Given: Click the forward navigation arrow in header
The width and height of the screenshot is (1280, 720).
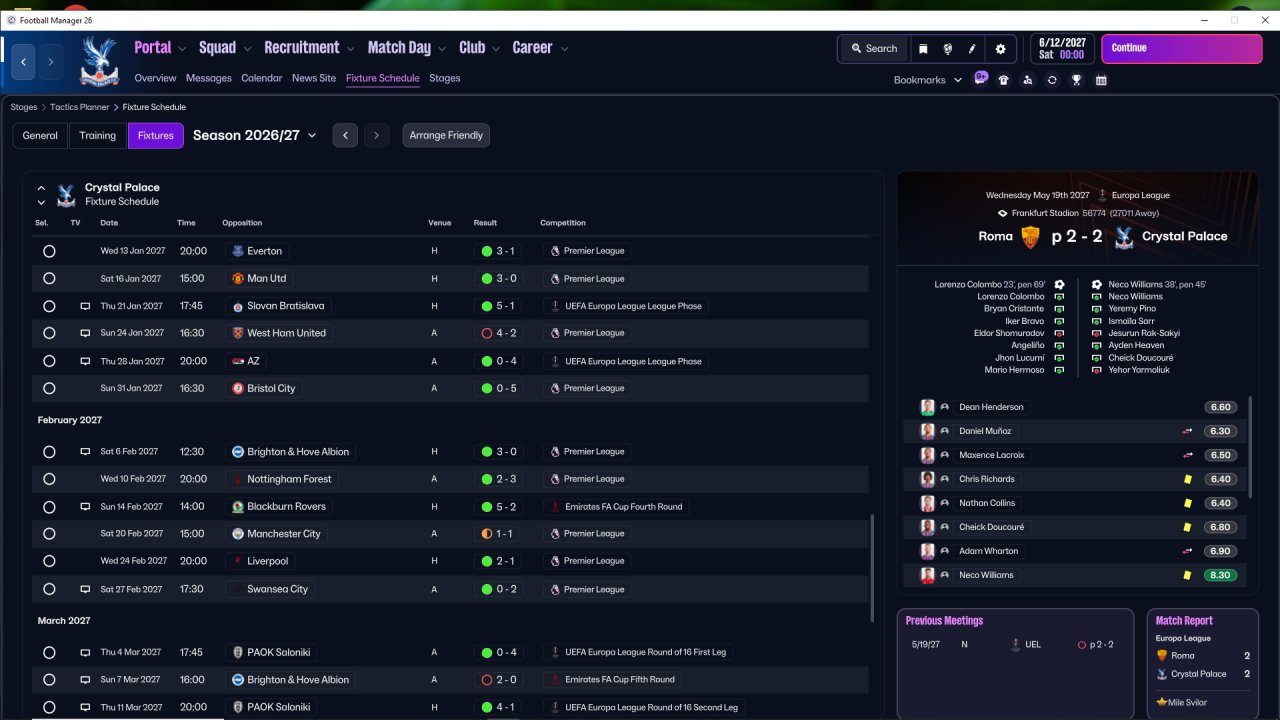Looking at the screenshot, I should [x=50, y=62].
